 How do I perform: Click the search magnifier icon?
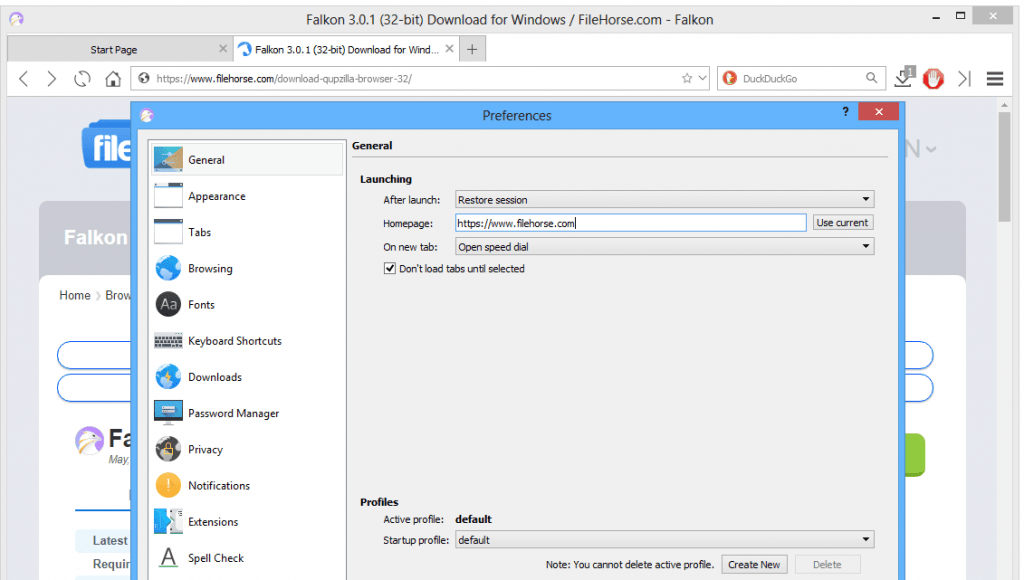pos(871,78)
